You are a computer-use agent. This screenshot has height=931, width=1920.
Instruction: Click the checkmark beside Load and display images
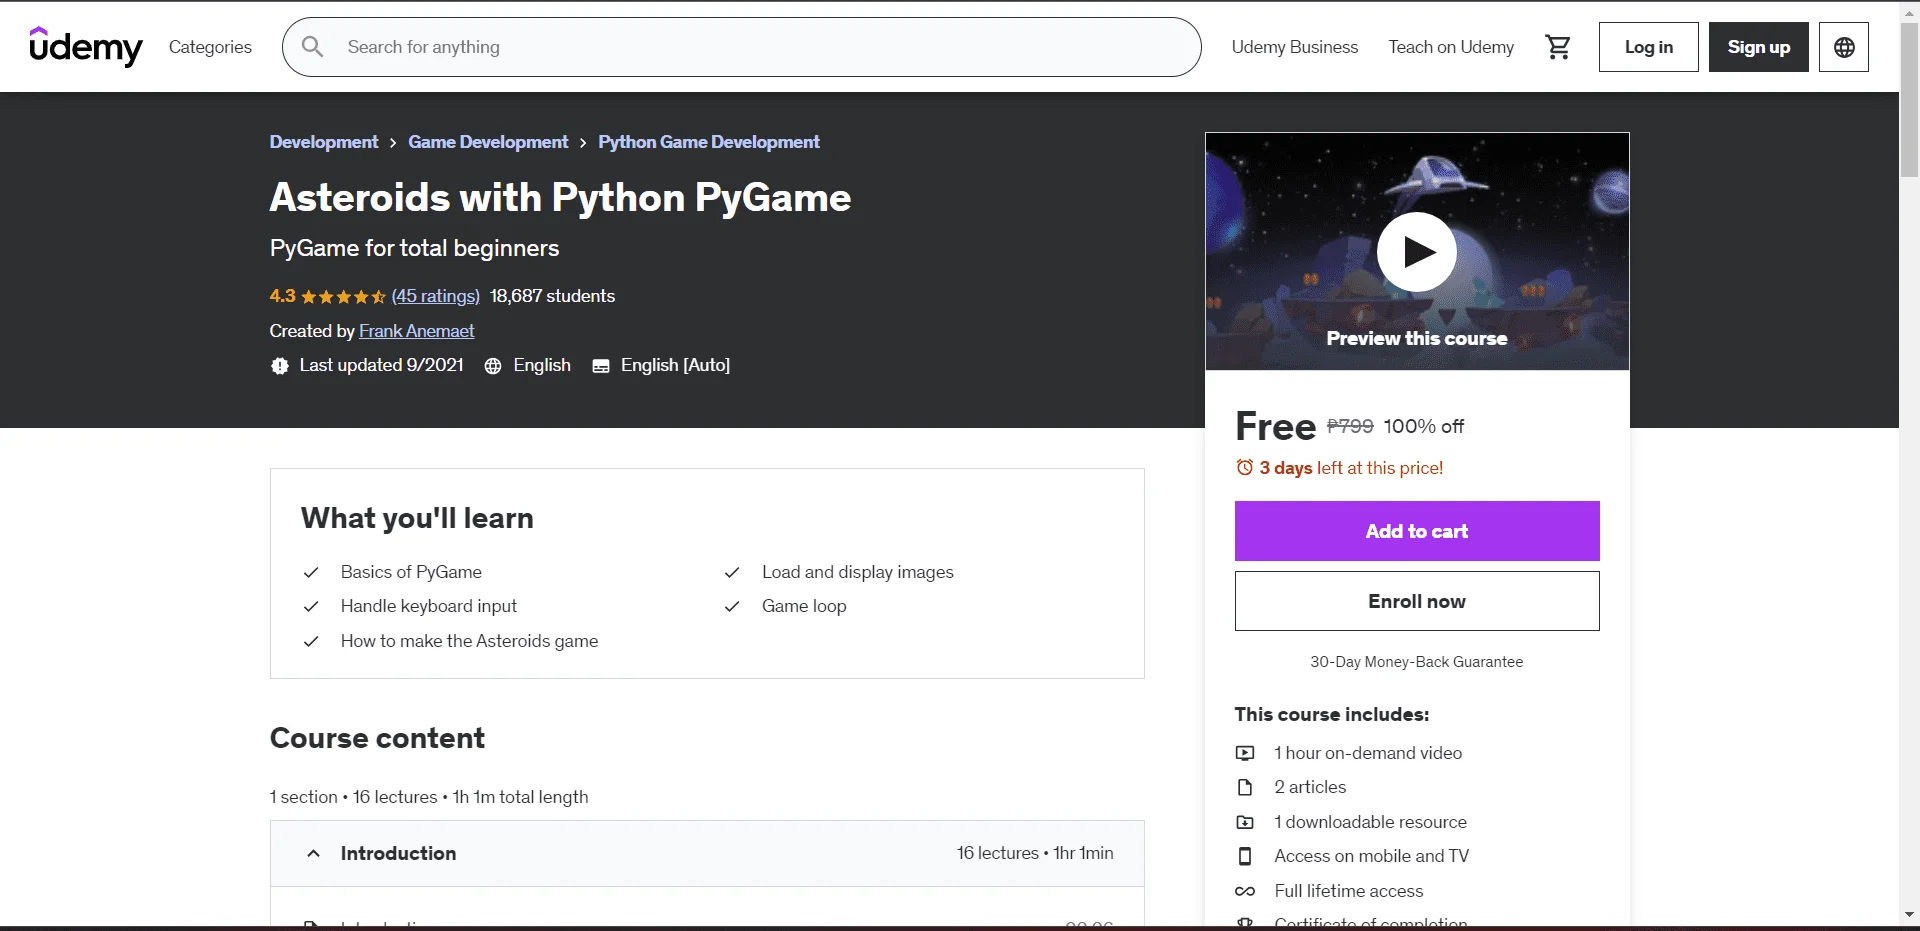(732, 572)
